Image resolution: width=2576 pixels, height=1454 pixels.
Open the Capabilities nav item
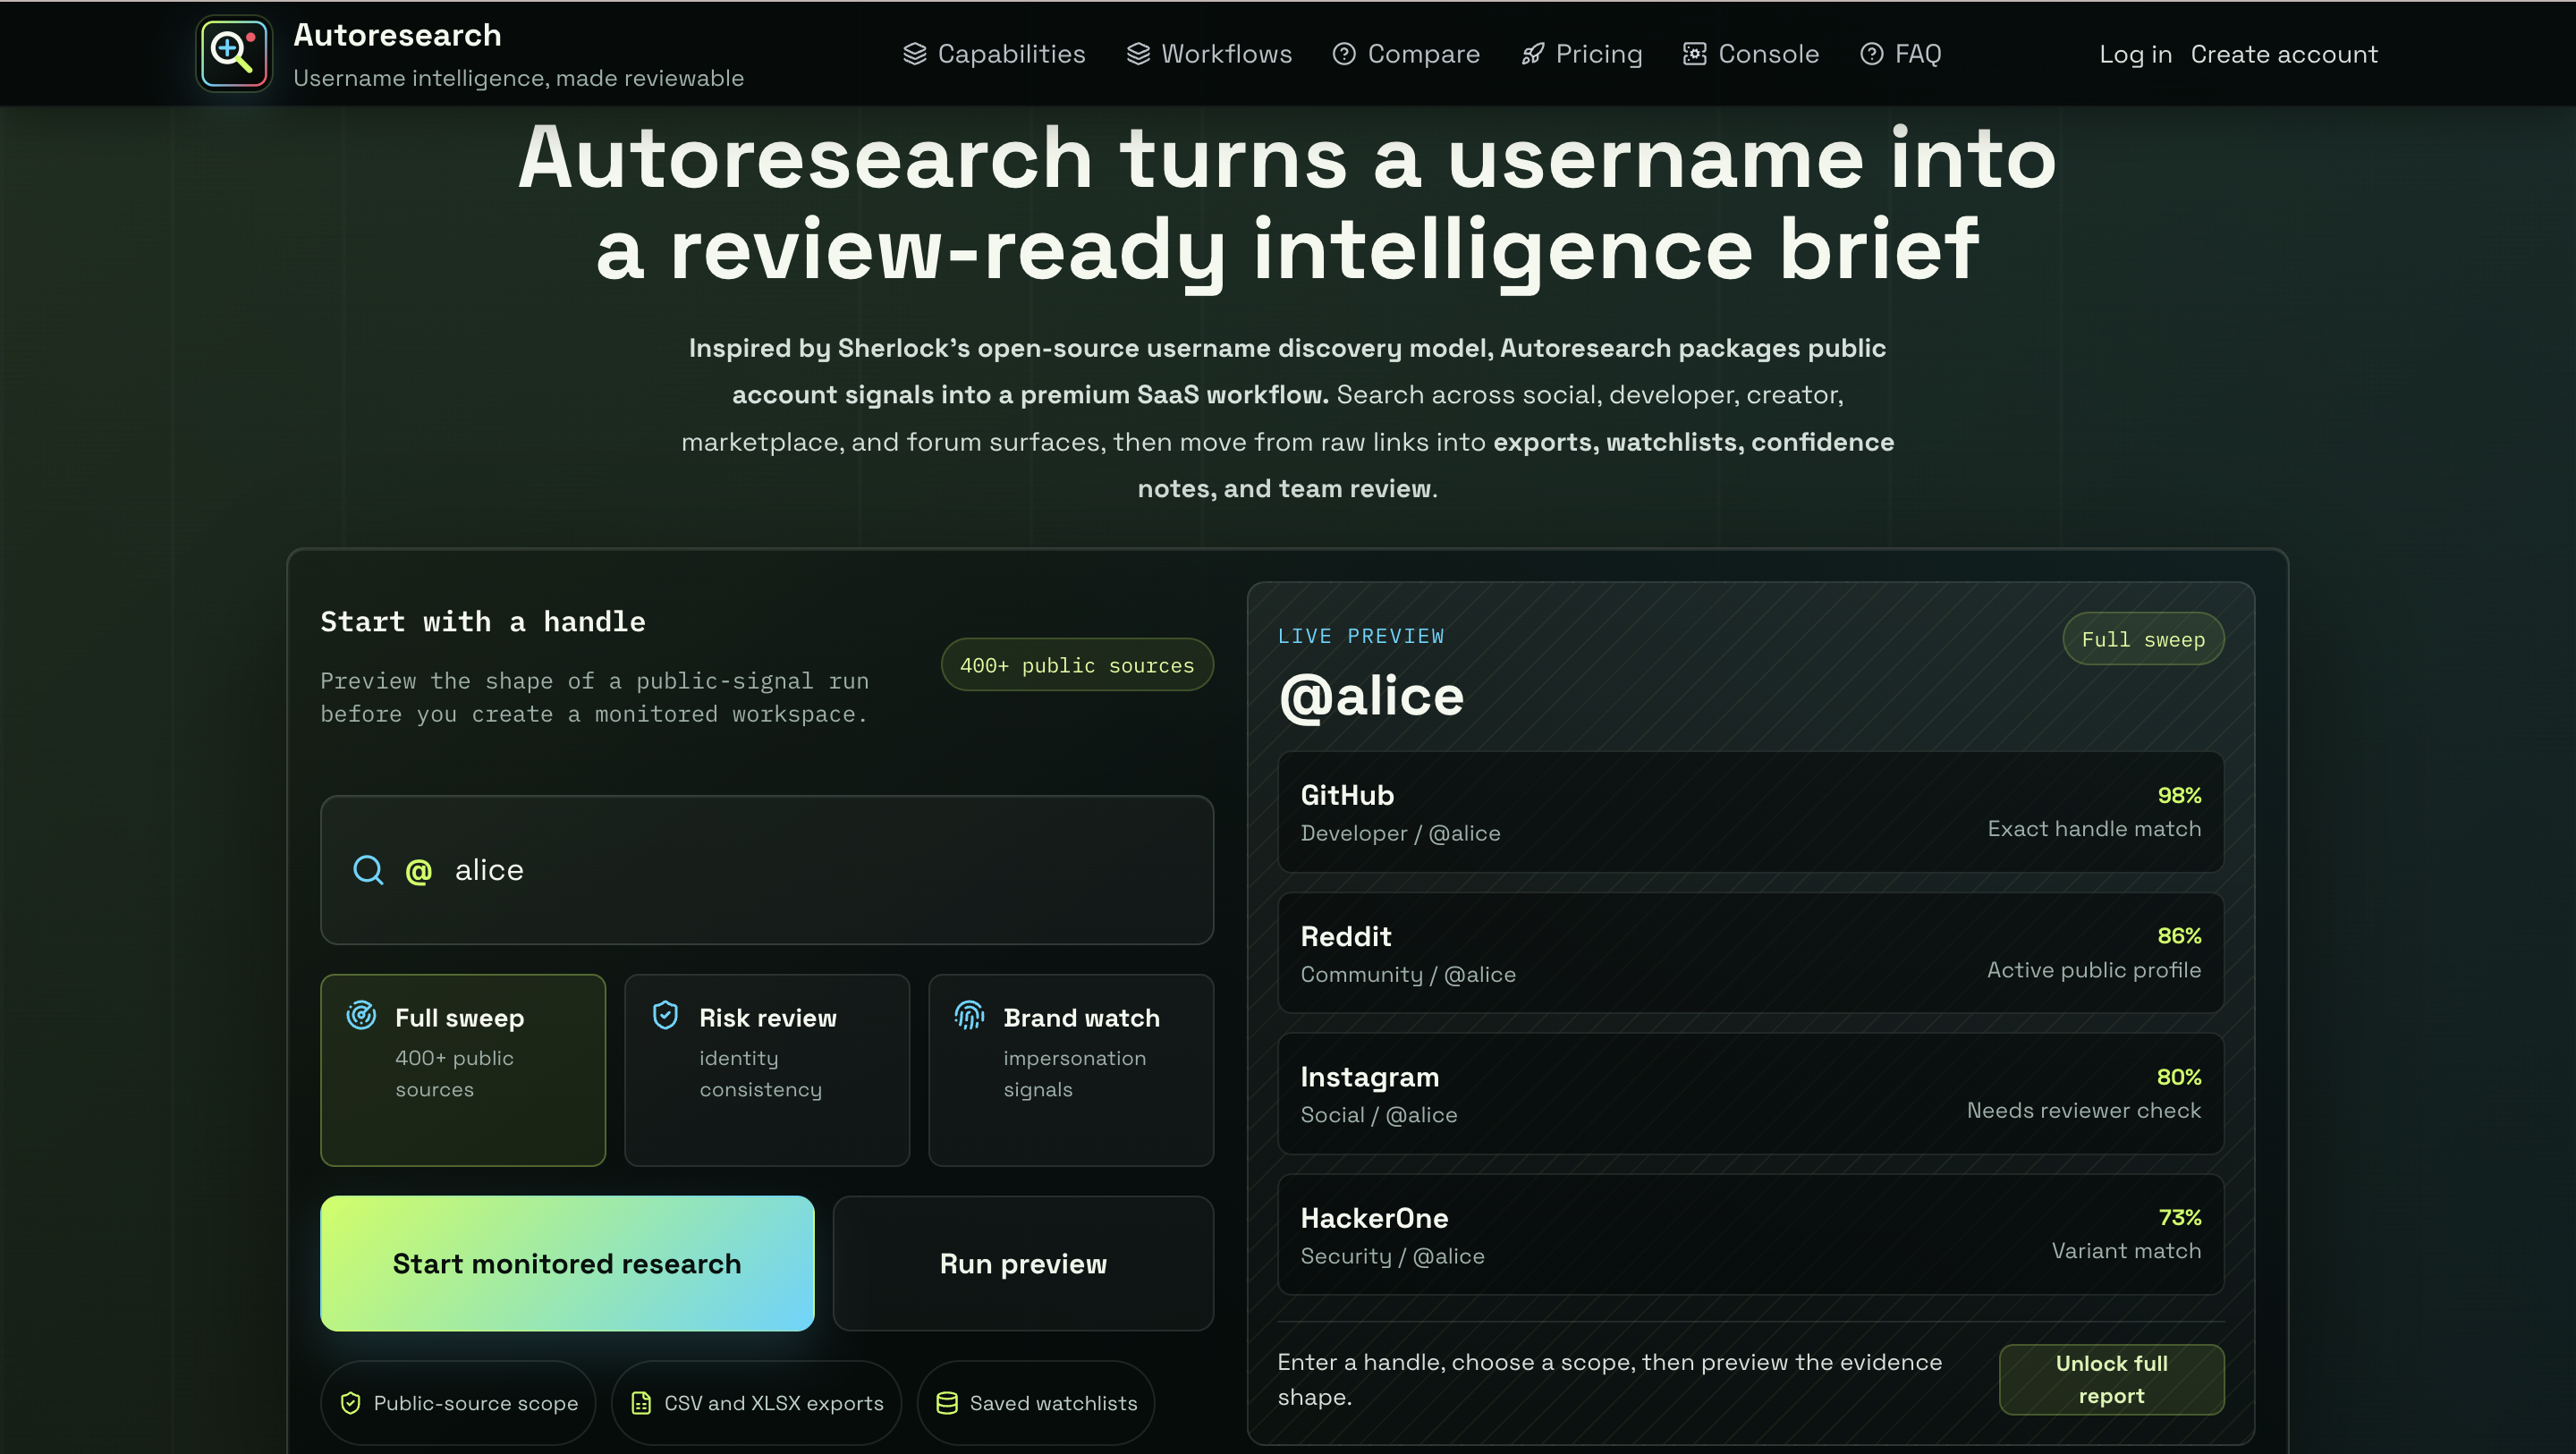[x=994, y=54]
